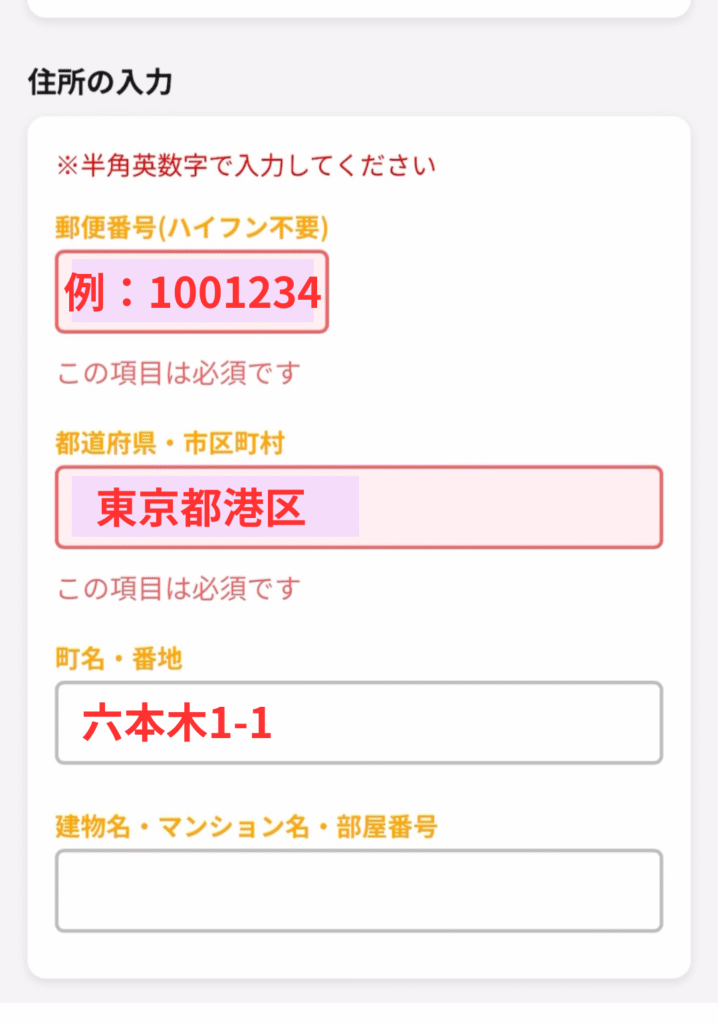The width and height of the screenshot is (718, 1024).
Task: Click empty gray area right of 住所の入力 heading
Action: 450,82
